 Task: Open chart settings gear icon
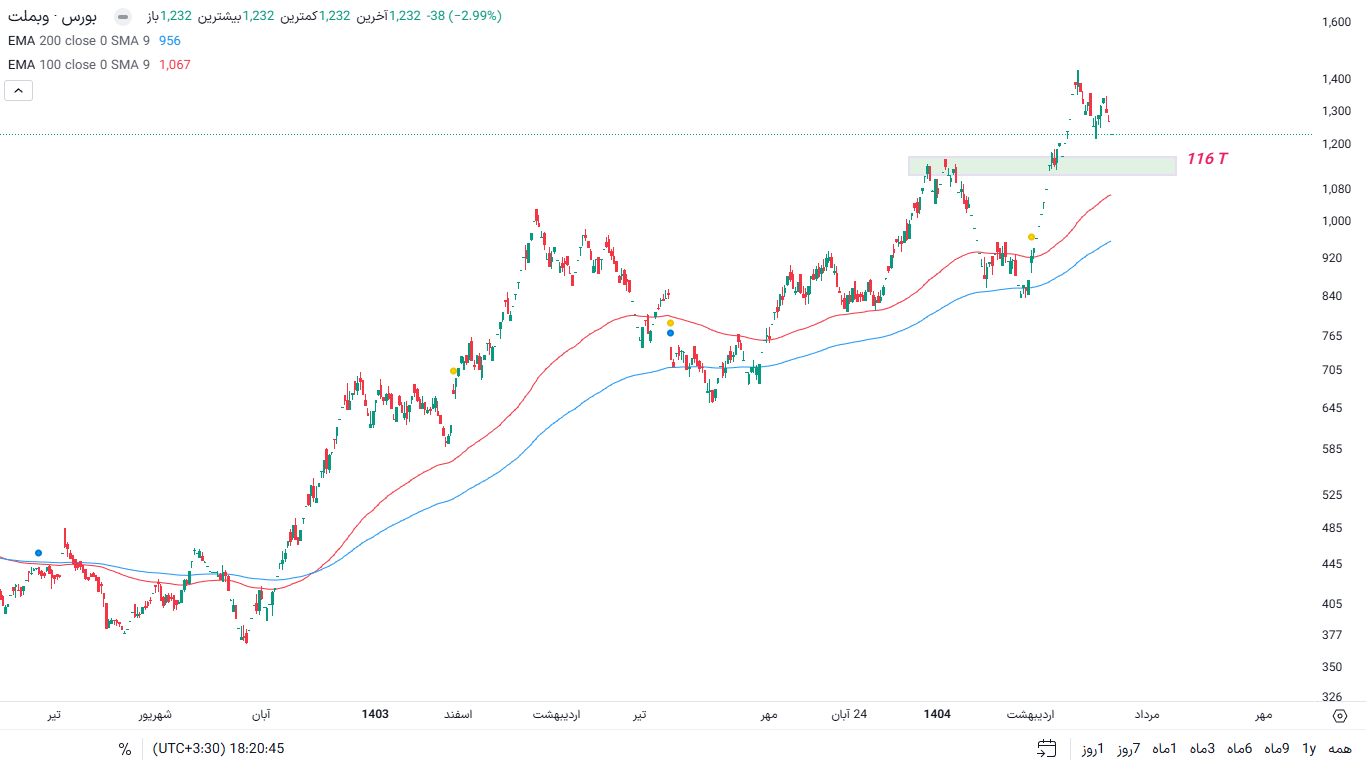[x=1340, y=716]
